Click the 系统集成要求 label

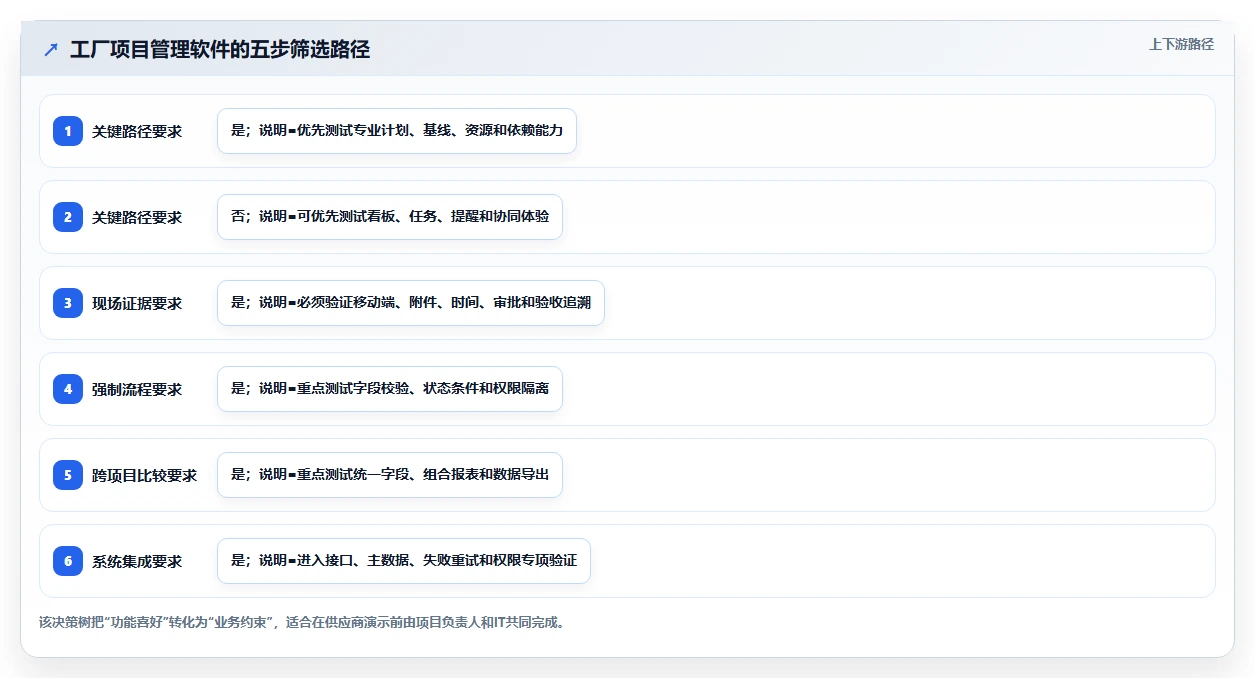coord(137,561)
